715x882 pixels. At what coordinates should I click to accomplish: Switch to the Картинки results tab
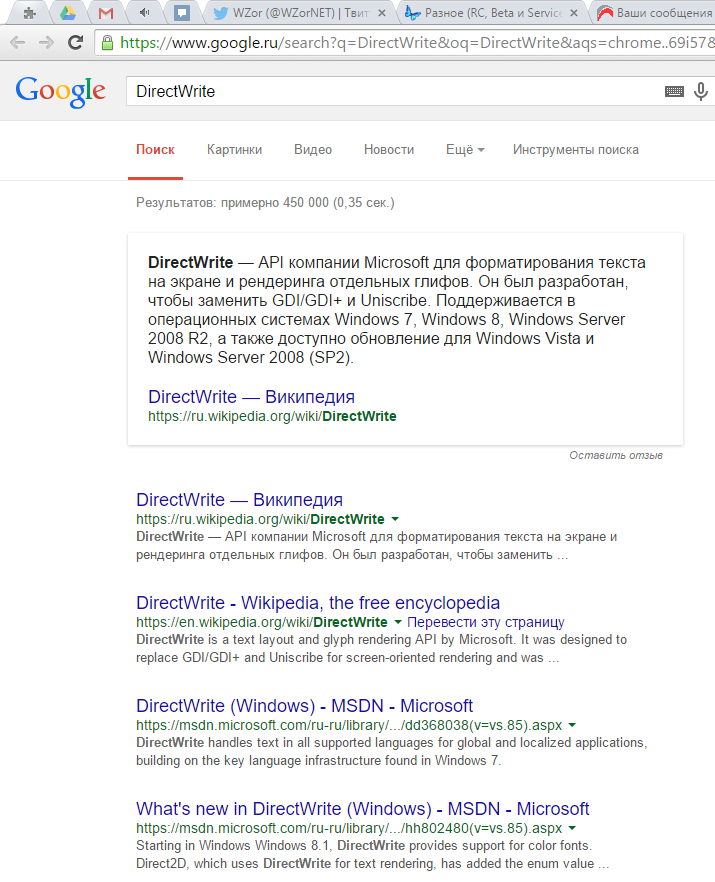click(x=235, y=150)
